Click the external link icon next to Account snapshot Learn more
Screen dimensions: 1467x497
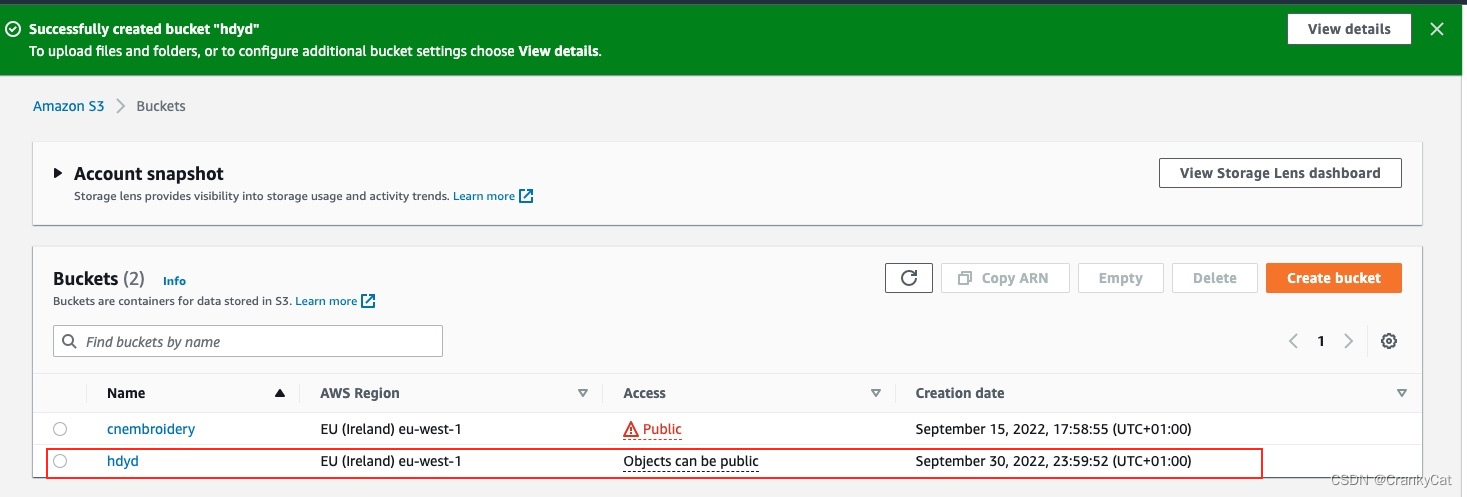tap(526, 196)
